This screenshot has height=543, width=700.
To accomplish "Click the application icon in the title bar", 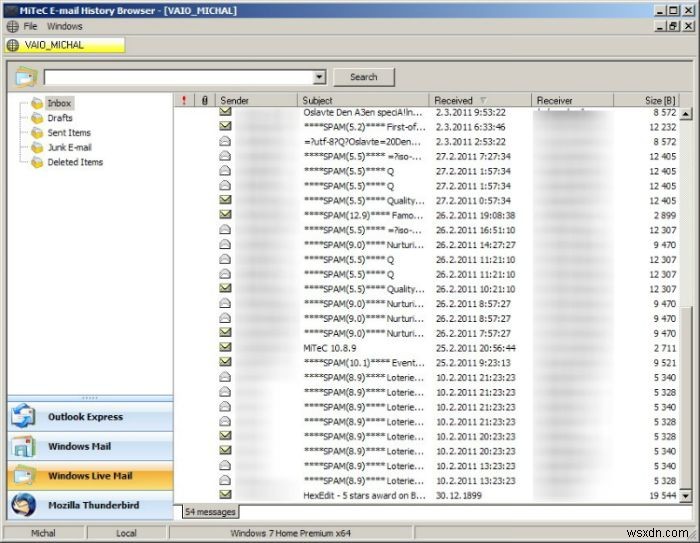I will 11,10.
